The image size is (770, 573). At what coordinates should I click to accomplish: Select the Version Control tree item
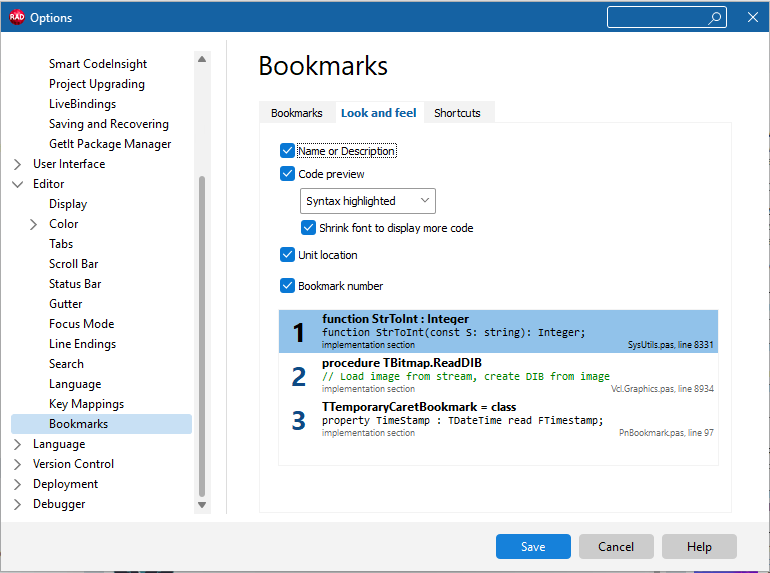(x=73, y=464)
